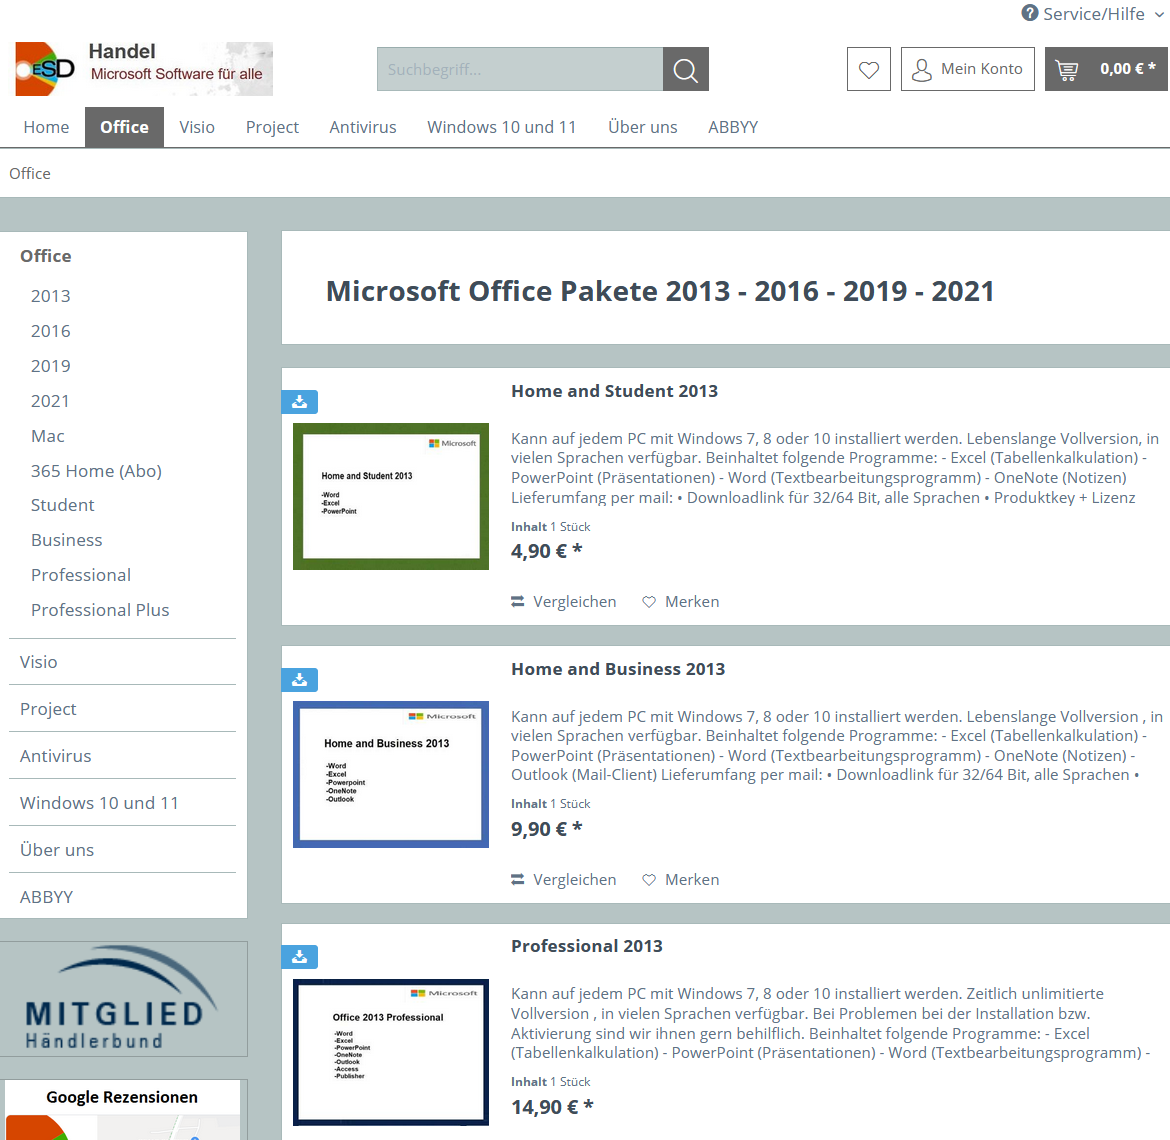Open Visio in the sidebar
The image size is (1170, 1140).
coord(39,663)
